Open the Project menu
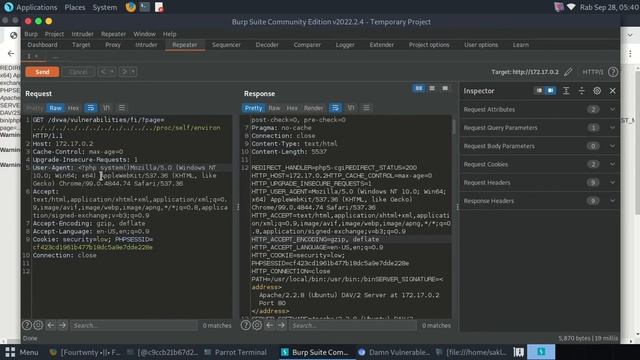Image resolution: width=640 pixels, height=360 pixels. 54,34
